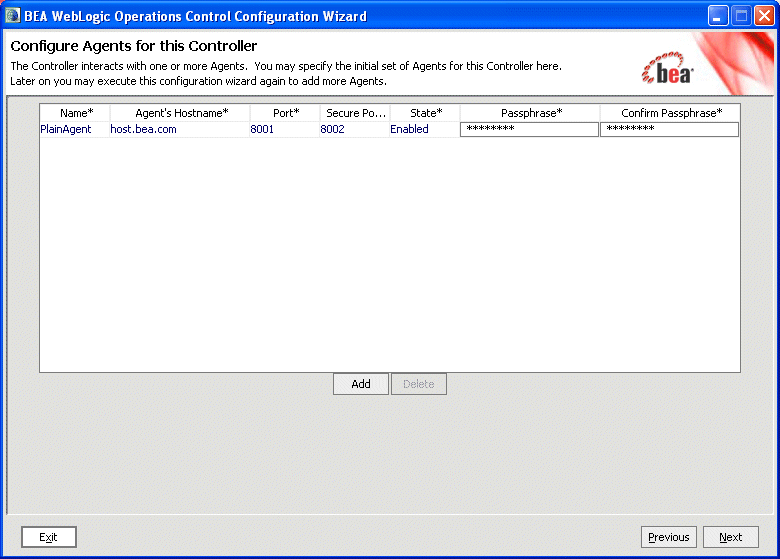The height and width of the screenshot is (559, 780).
Task: Return to the Previous wizard page
Action: (669, 537)
